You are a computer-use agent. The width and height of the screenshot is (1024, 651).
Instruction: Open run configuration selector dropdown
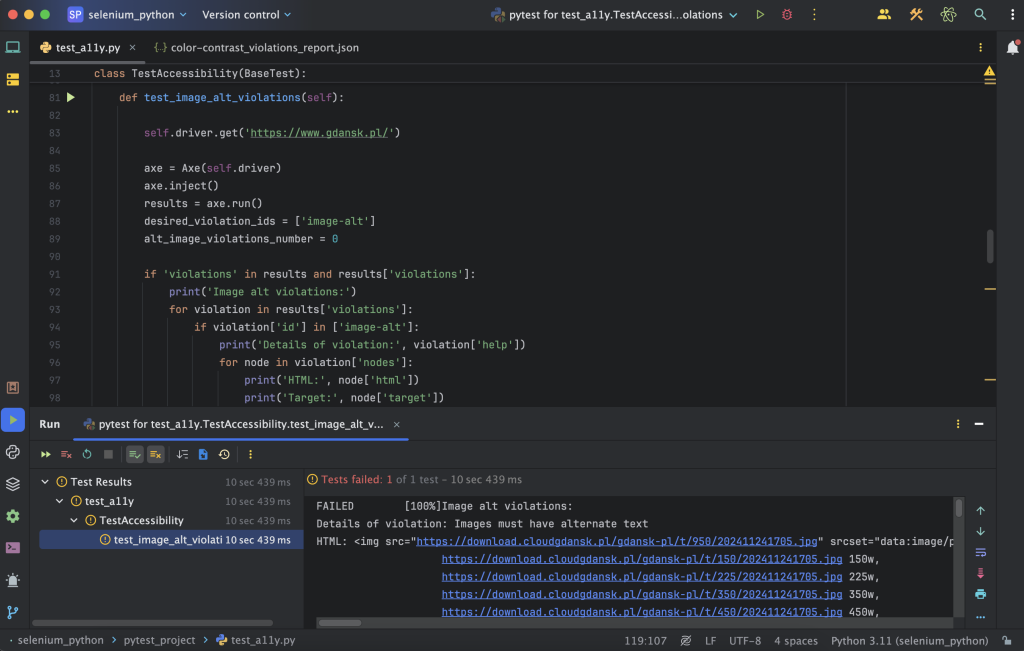click(x=615, y=14)
